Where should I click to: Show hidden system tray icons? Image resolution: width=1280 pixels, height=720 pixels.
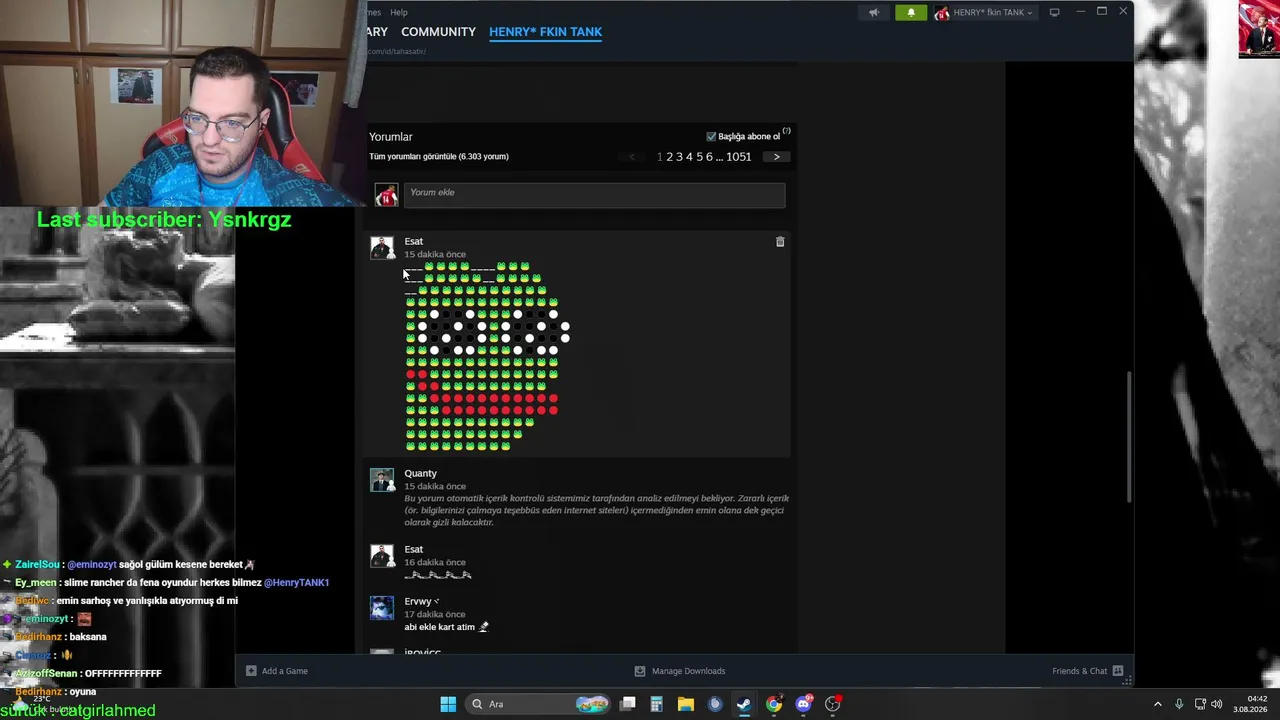point(1158,704)
